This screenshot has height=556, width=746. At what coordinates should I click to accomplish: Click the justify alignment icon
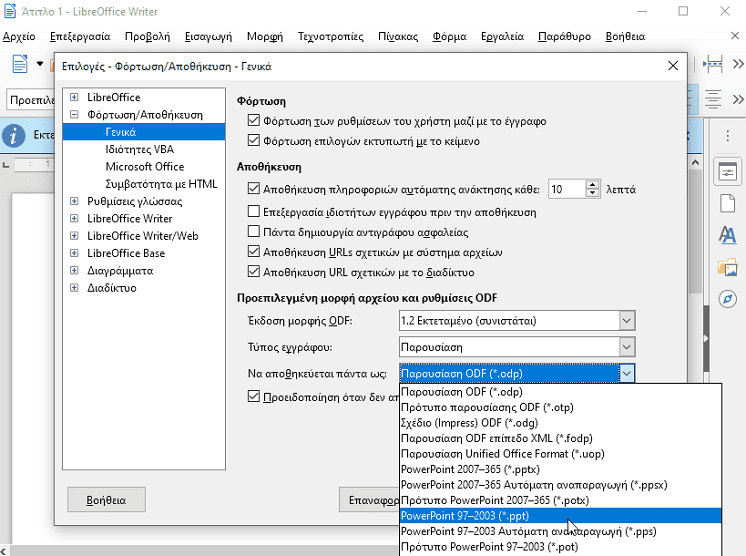click(713, 99)
